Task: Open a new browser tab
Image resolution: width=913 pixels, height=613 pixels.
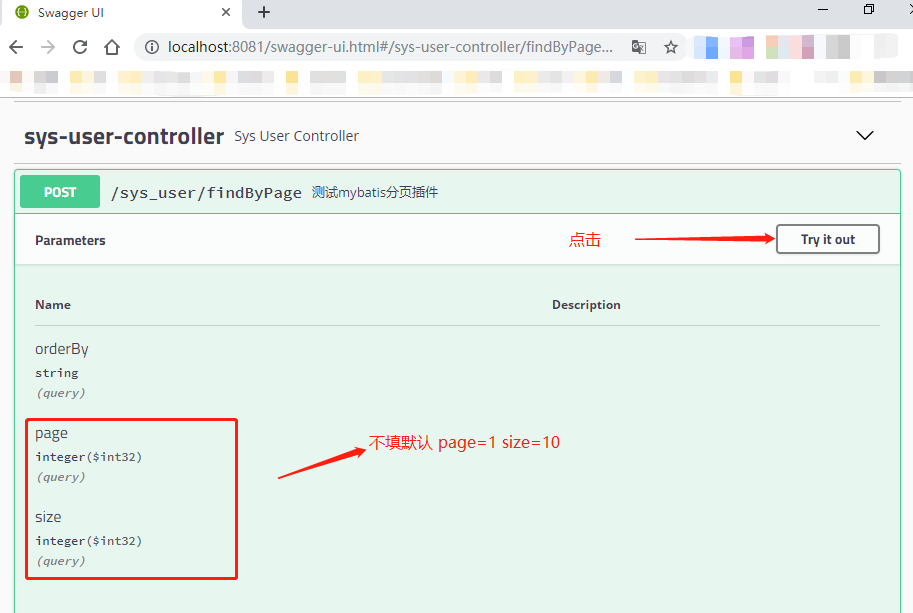Action: pyautogui.click(x=264, y=12)
